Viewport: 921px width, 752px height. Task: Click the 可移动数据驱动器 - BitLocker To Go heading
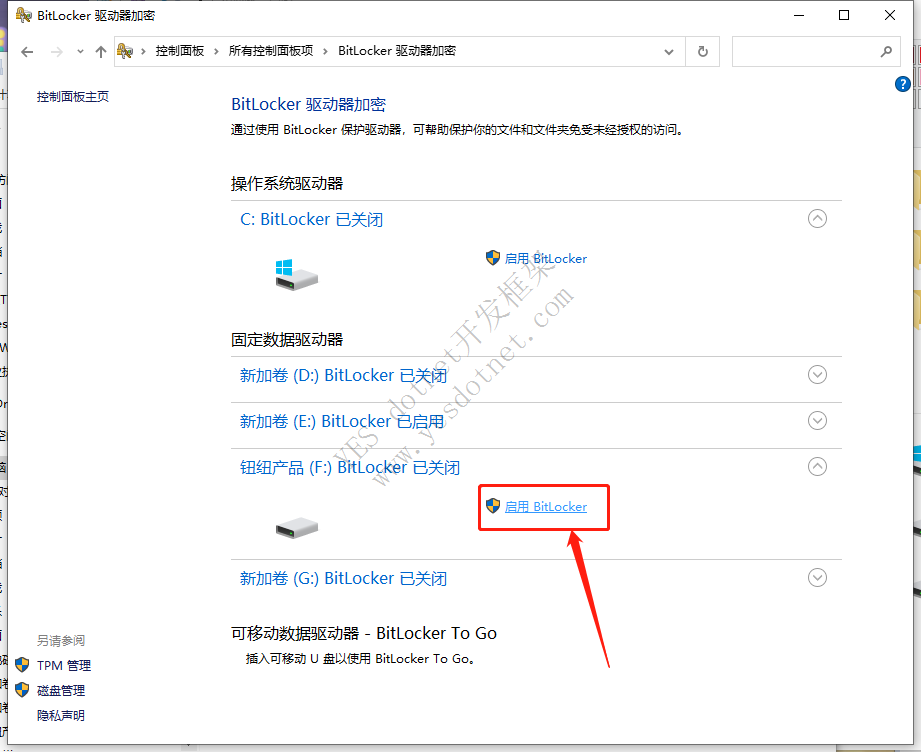tap(364, 633)
